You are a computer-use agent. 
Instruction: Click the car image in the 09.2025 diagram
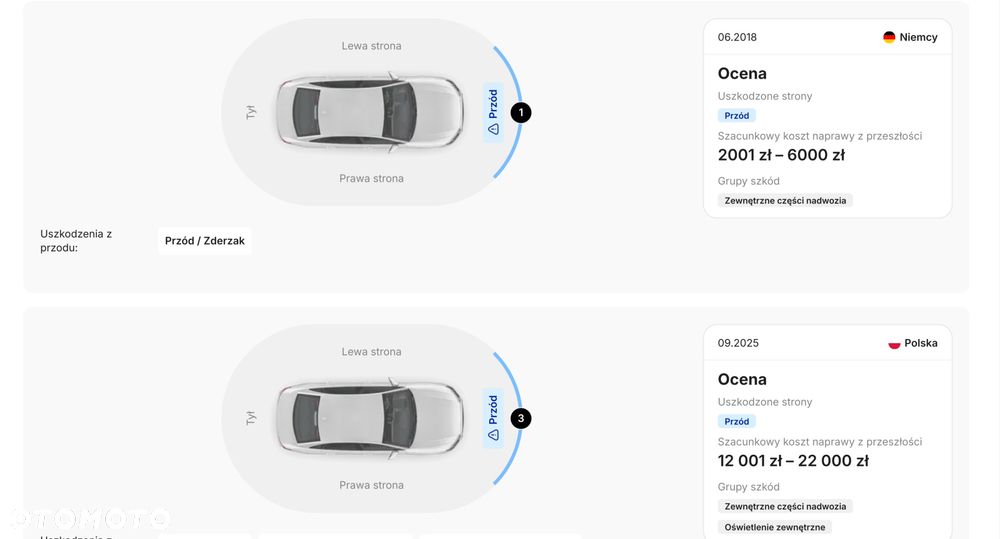click(370, 418)
